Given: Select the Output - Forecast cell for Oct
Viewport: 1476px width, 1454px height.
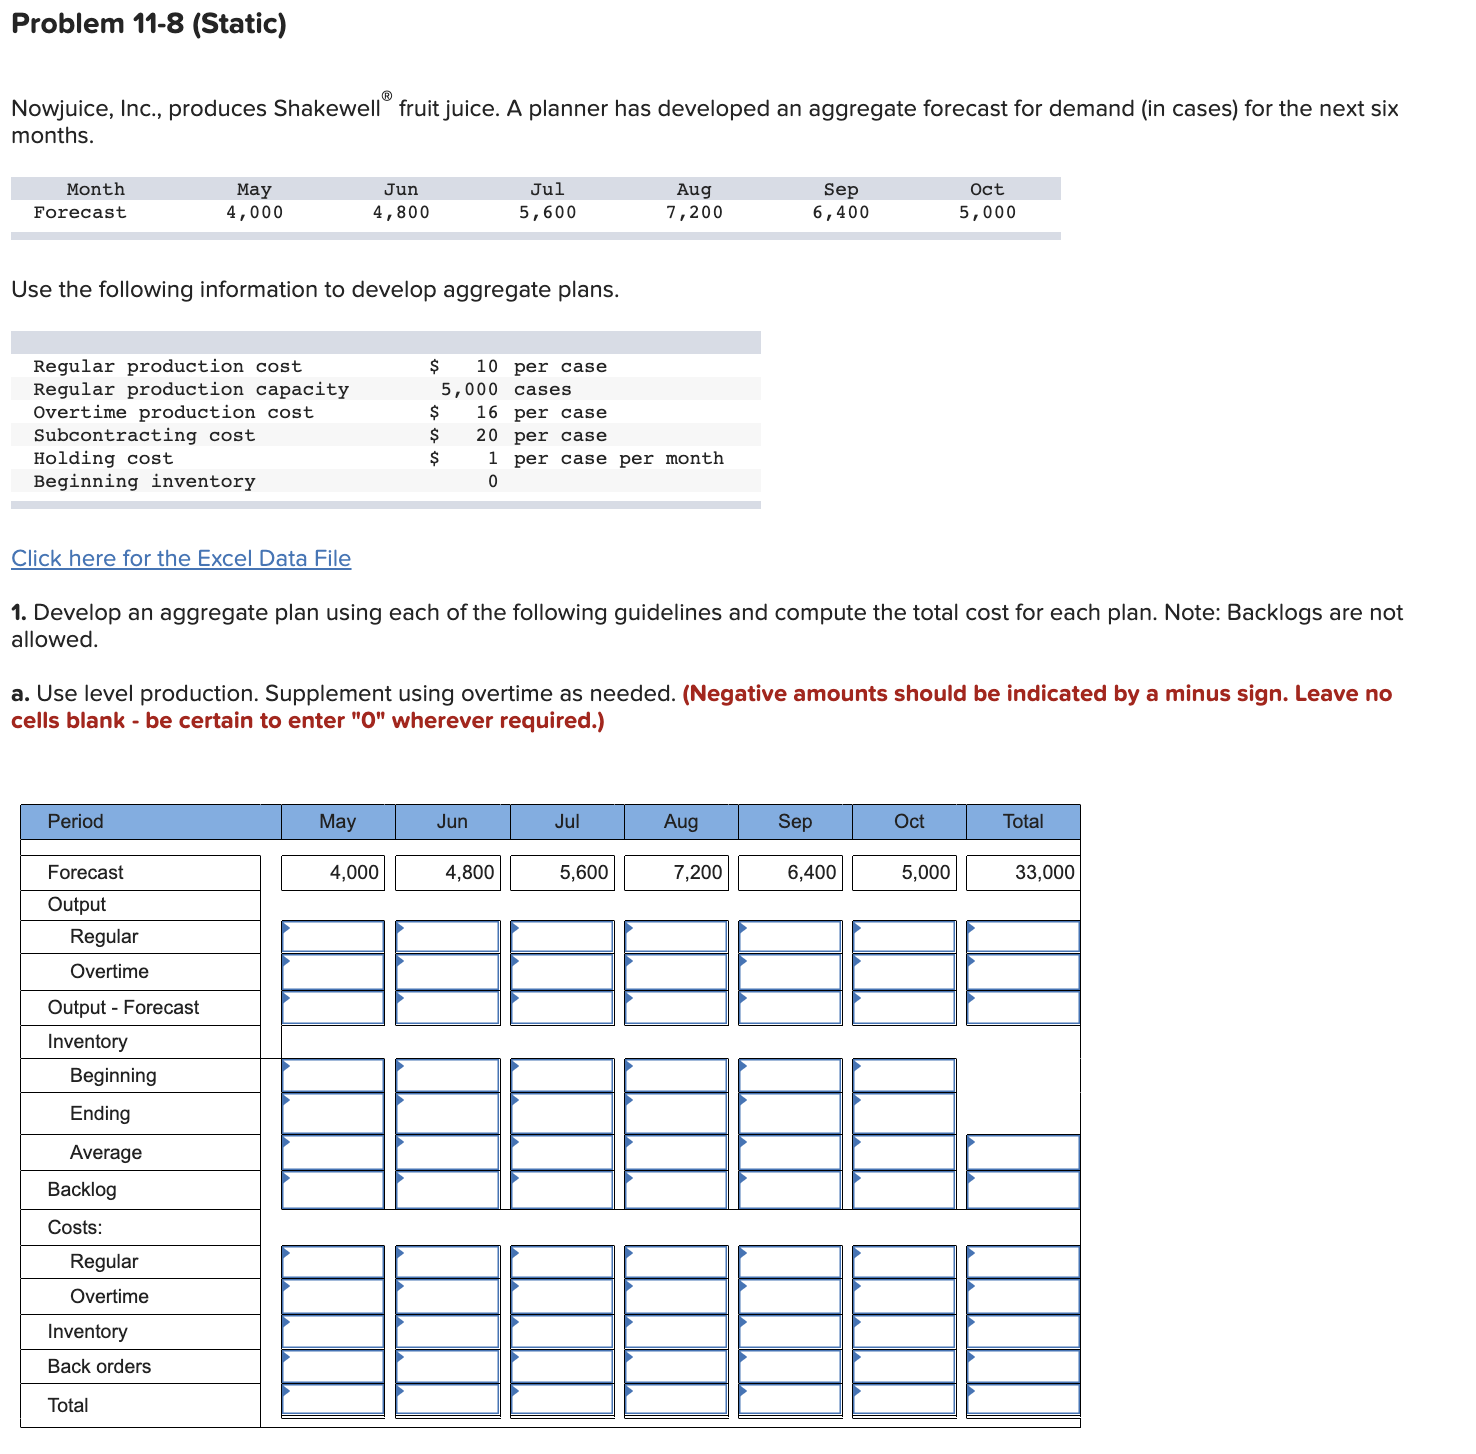Looking at the screenshot, I should click(904, 1007).
